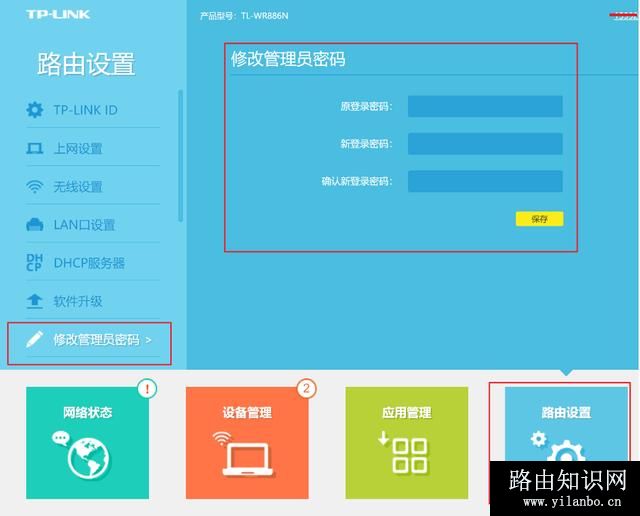Open the 应用管理 tile
This screenshot has width=640, height=516.
[407, 443]
